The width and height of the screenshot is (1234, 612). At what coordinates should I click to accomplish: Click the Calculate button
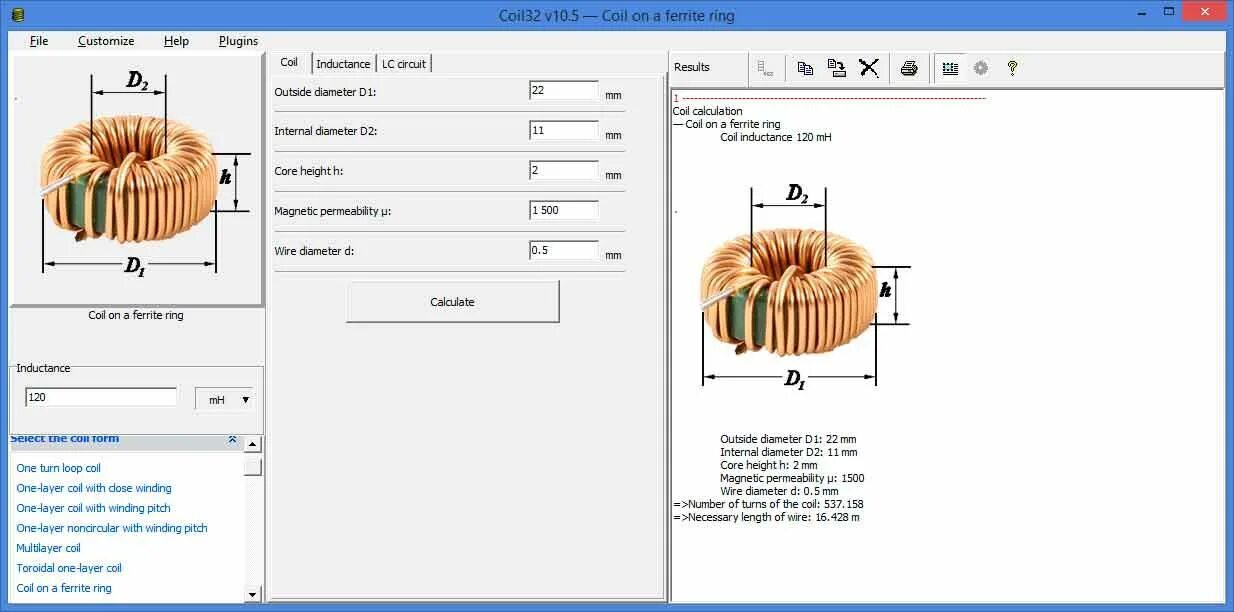[452, 302]
